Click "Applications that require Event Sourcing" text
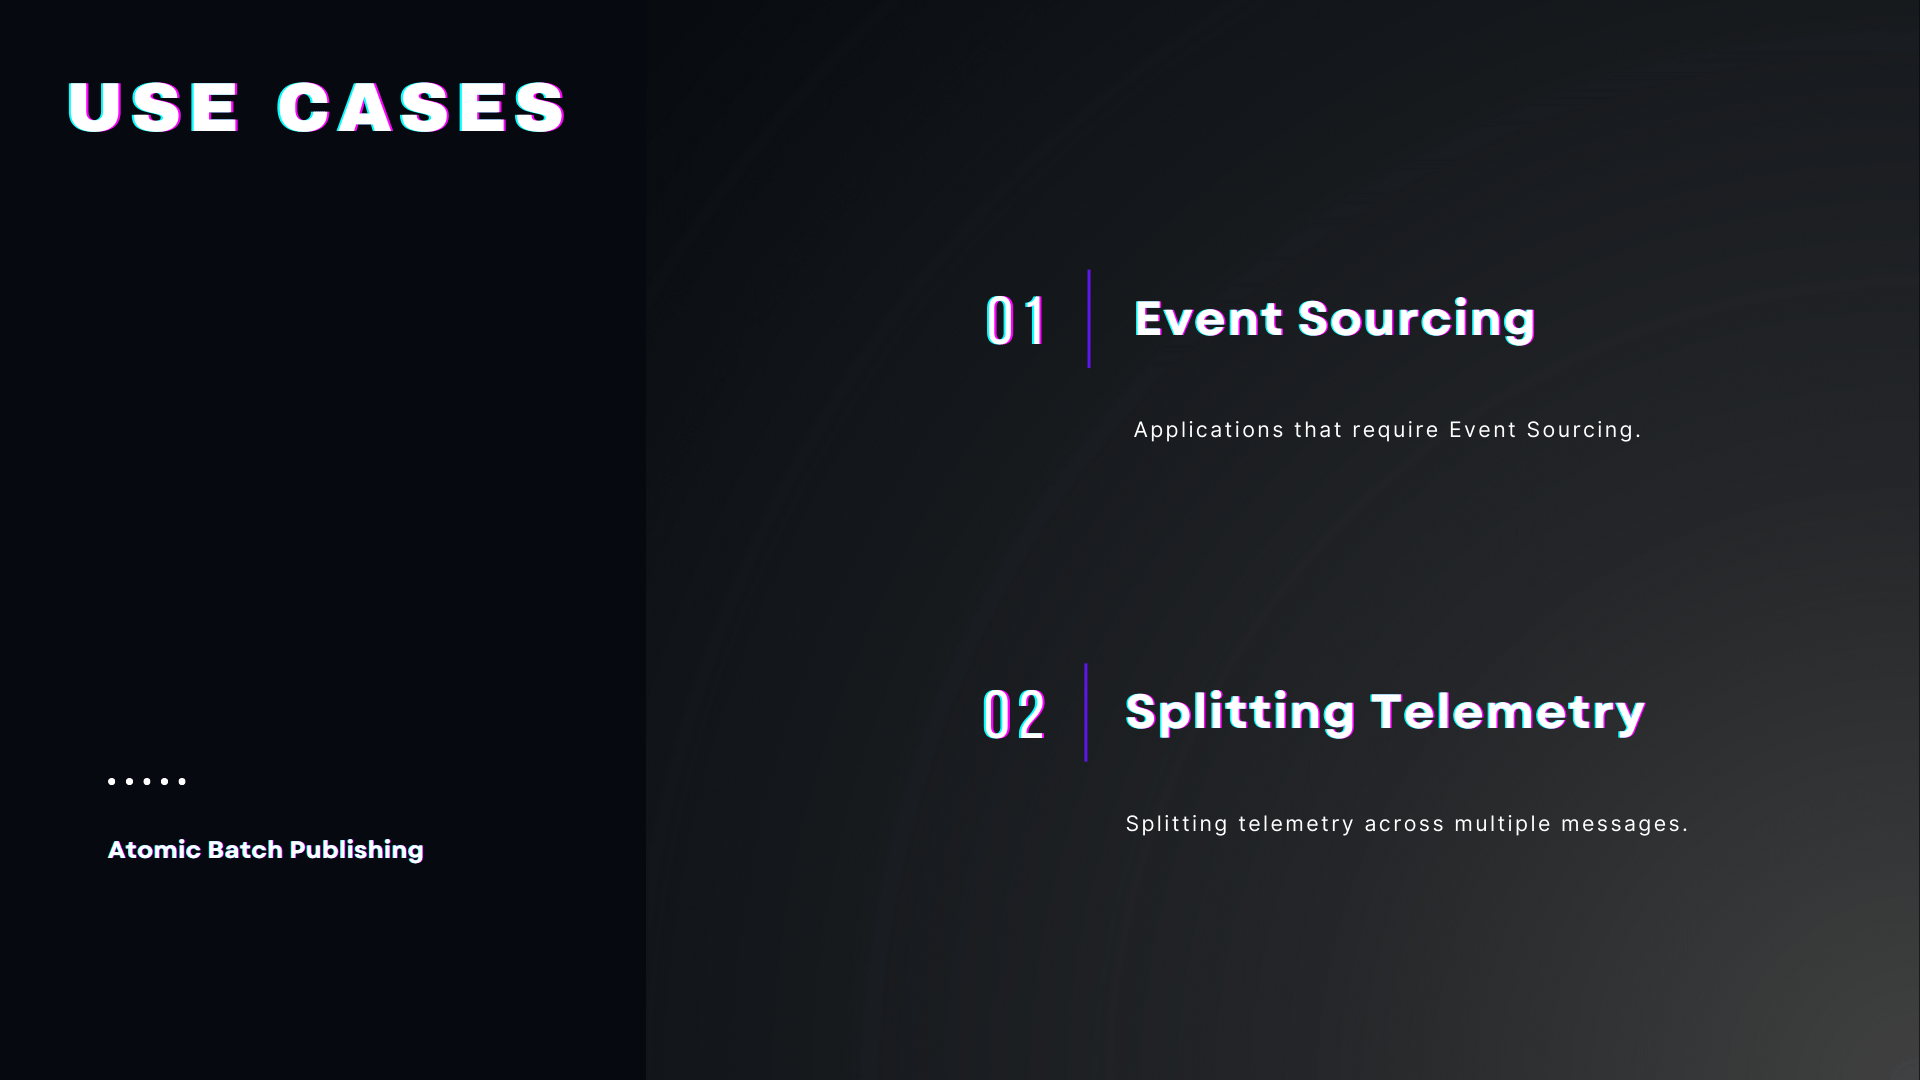 (x=1387, y=430)
